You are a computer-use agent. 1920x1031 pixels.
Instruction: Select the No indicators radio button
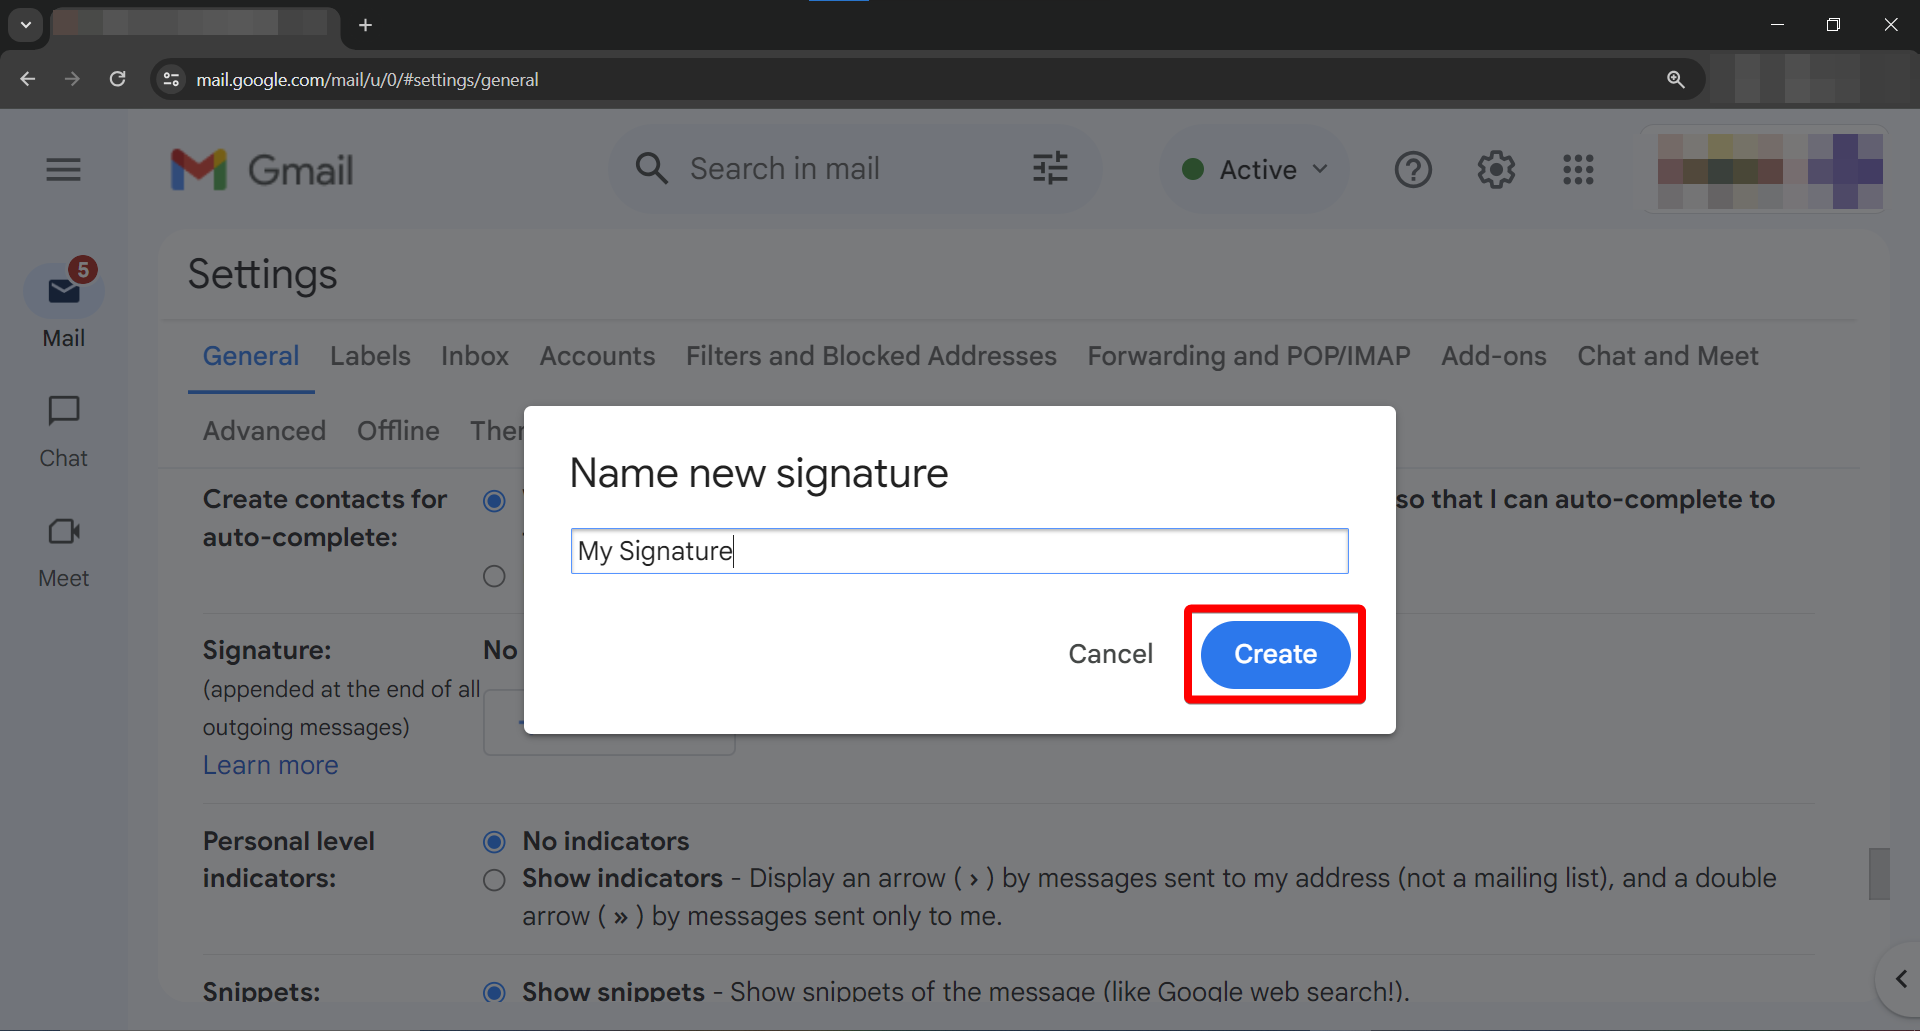pos(494,842)
